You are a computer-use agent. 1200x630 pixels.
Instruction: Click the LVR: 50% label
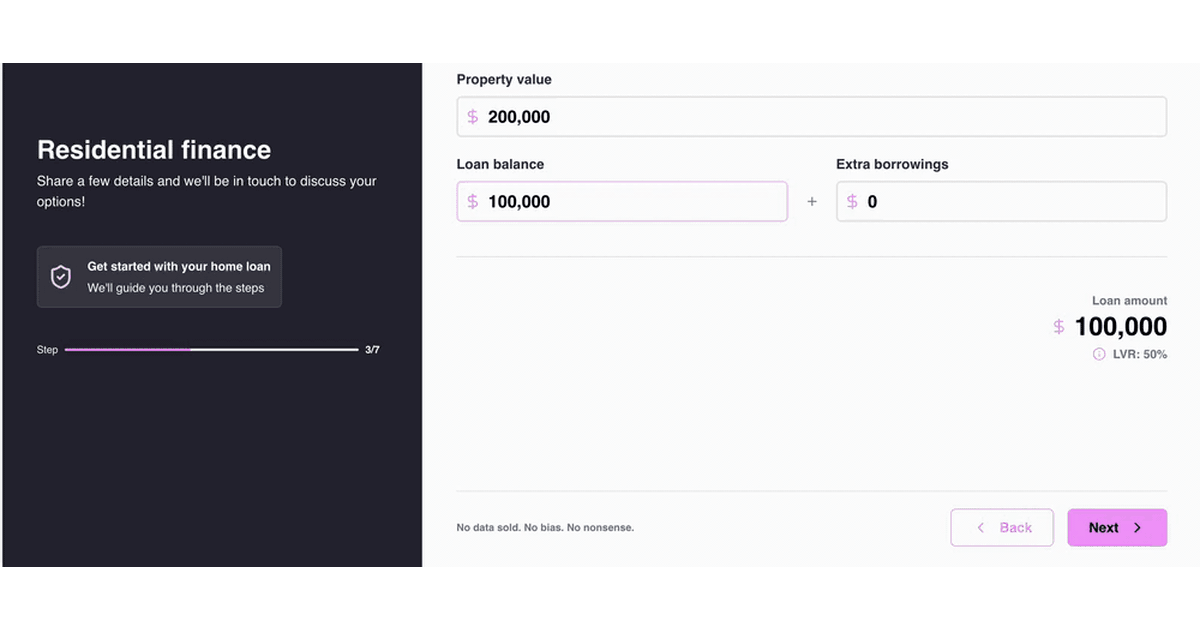click(x=1139, y=354)
